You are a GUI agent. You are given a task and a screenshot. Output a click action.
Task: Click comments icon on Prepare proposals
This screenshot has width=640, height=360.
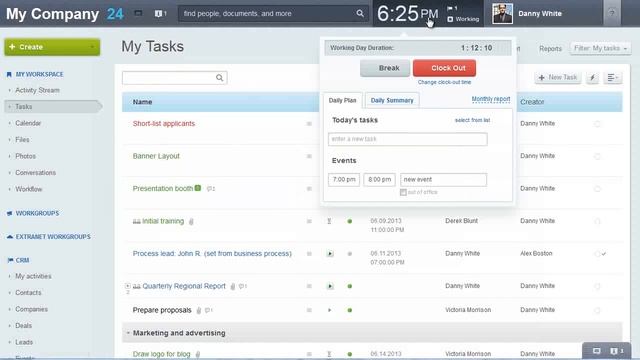(x=209, y=311)
